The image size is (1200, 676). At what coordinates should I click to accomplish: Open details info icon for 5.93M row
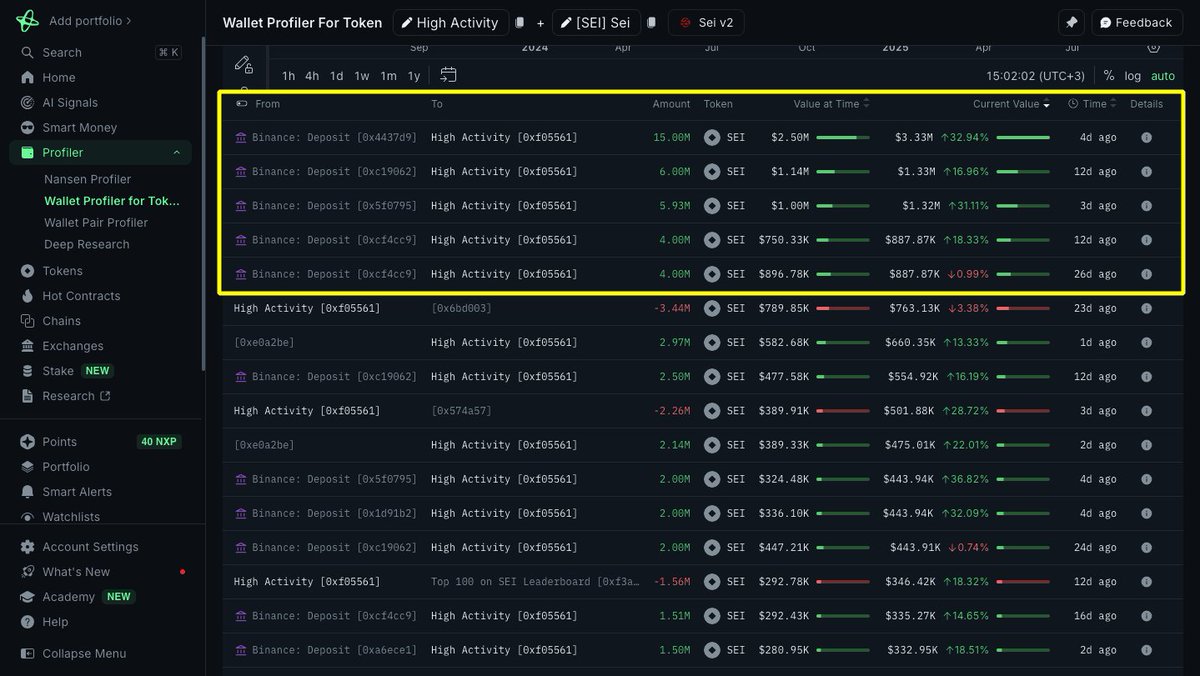point(1147,206)
